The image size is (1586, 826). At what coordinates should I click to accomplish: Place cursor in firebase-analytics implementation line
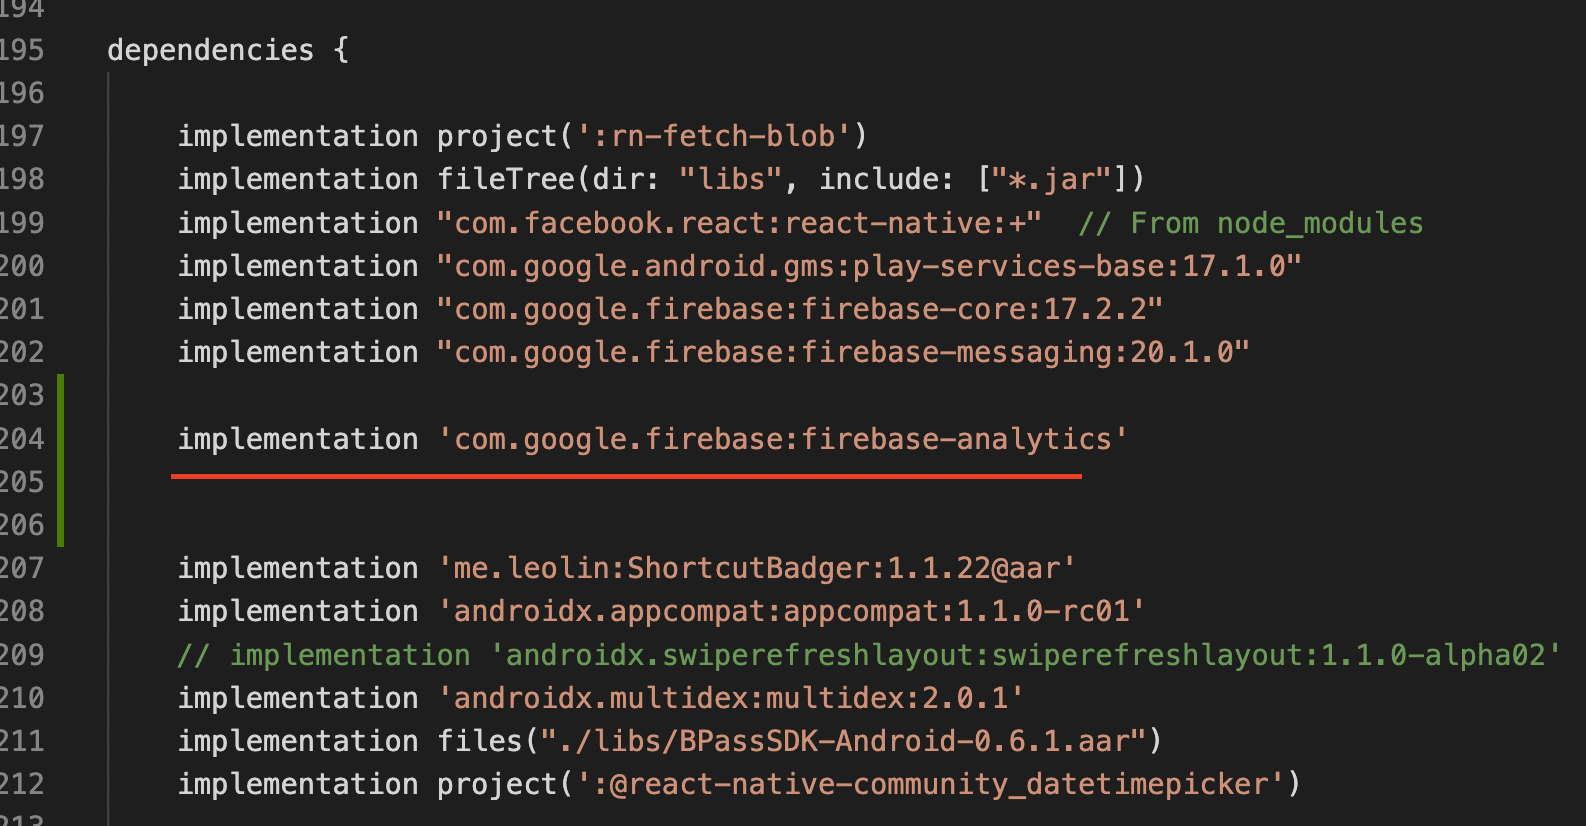tap(653, 439)
